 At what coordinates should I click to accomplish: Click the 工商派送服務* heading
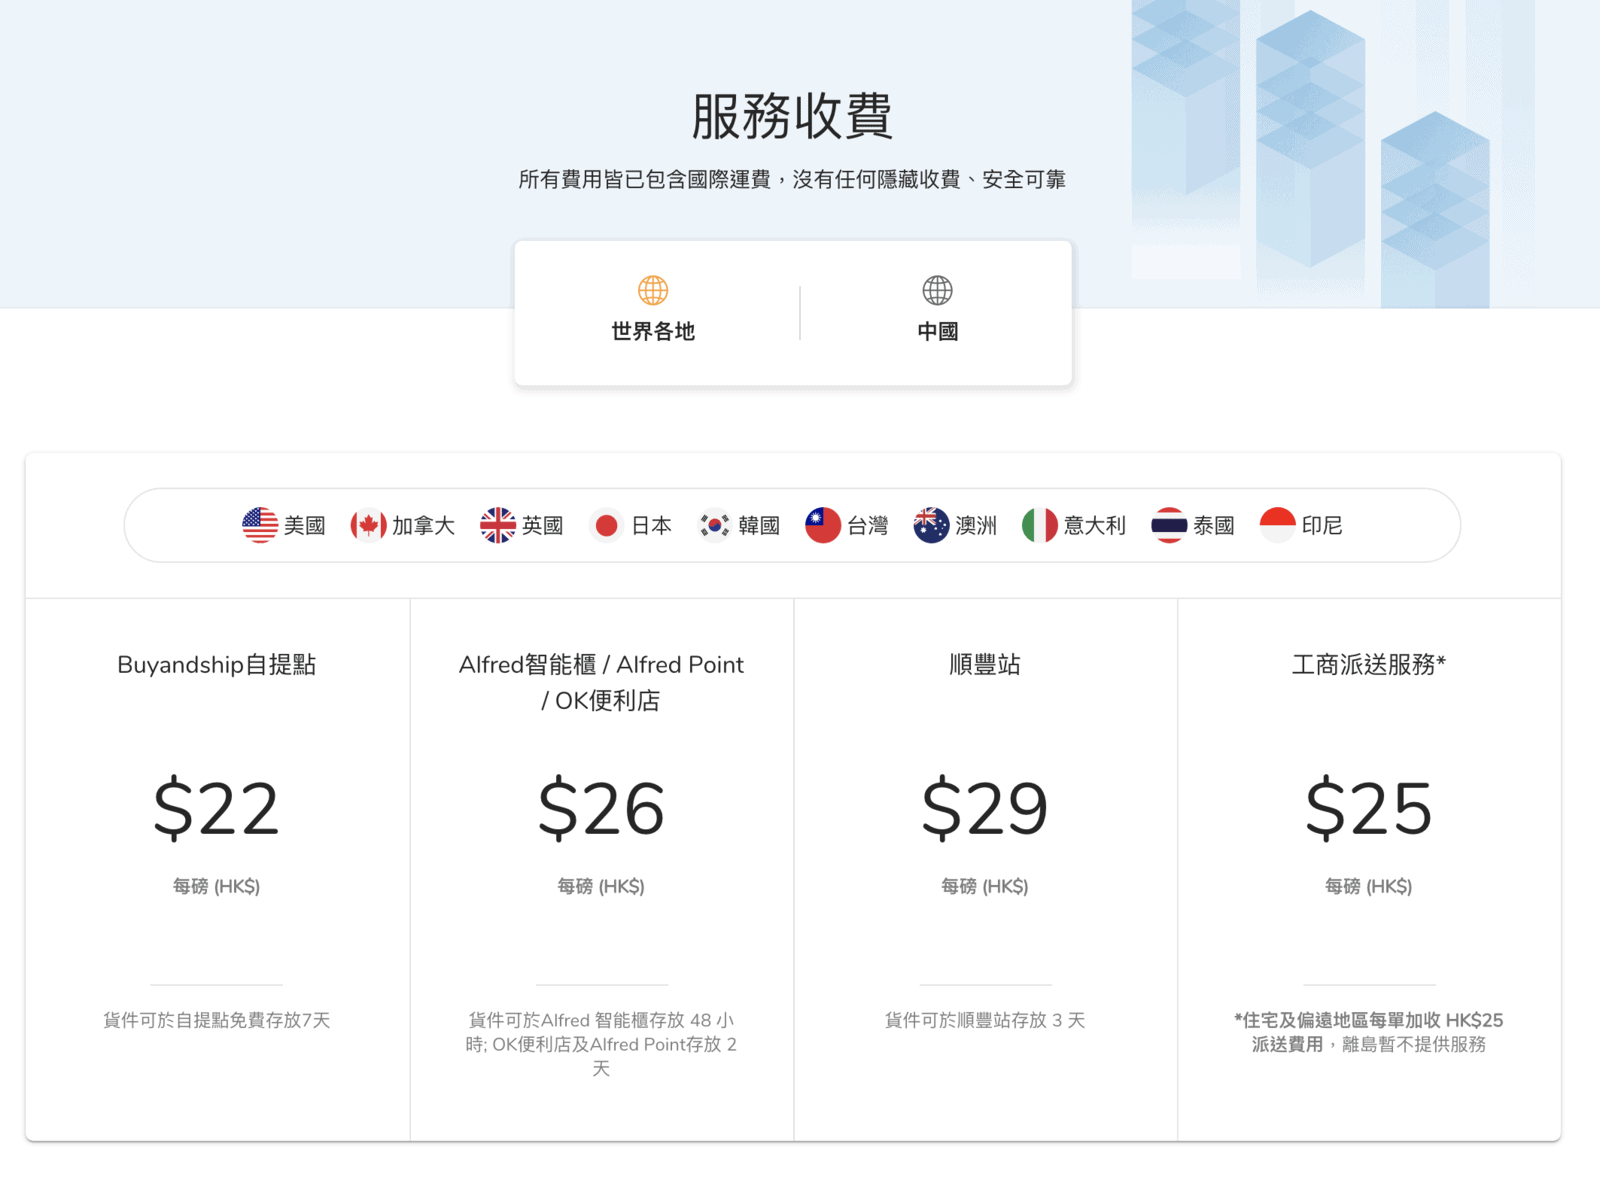pos(1369,665)
